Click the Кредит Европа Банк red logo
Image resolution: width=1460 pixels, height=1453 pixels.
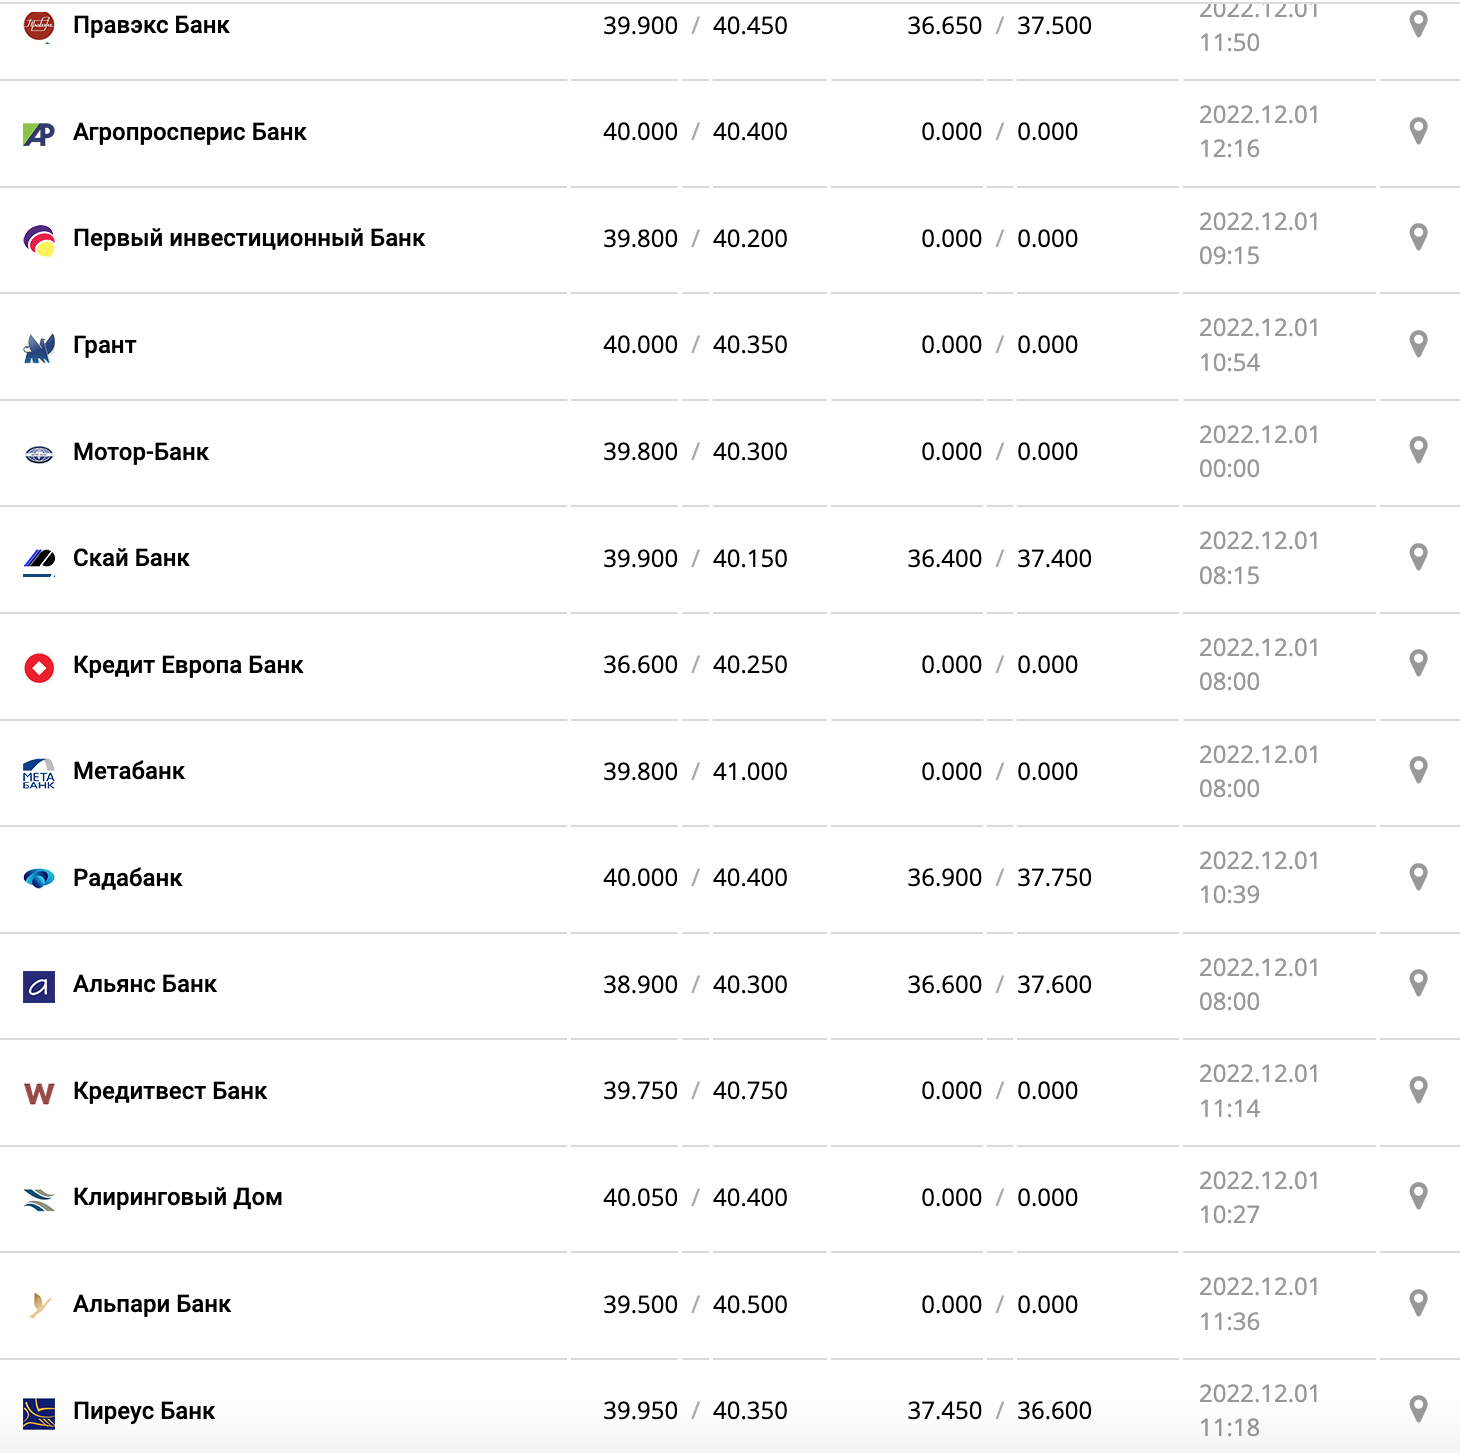[39, 667]
